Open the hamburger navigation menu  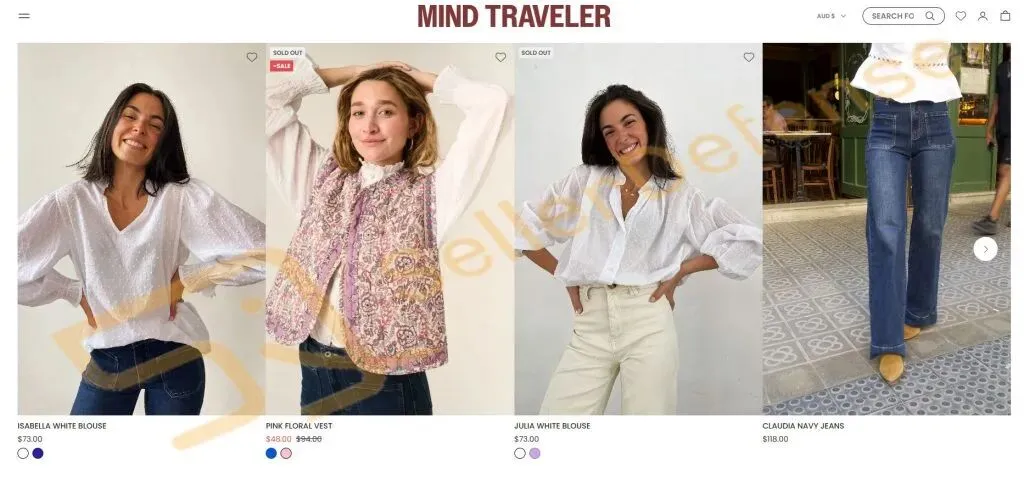pyautogui.click(x=24, y=16)
